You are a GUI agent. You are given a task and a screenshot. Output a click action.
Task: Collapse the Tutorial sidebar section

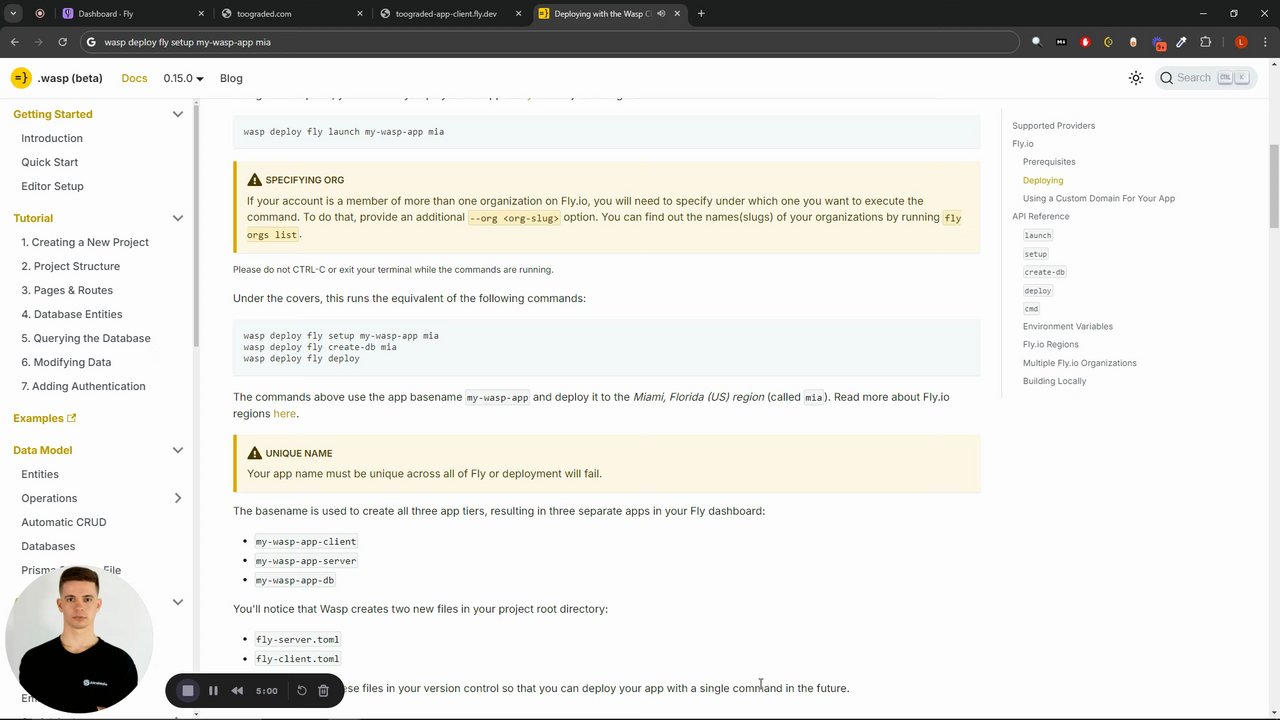[178, 218]
